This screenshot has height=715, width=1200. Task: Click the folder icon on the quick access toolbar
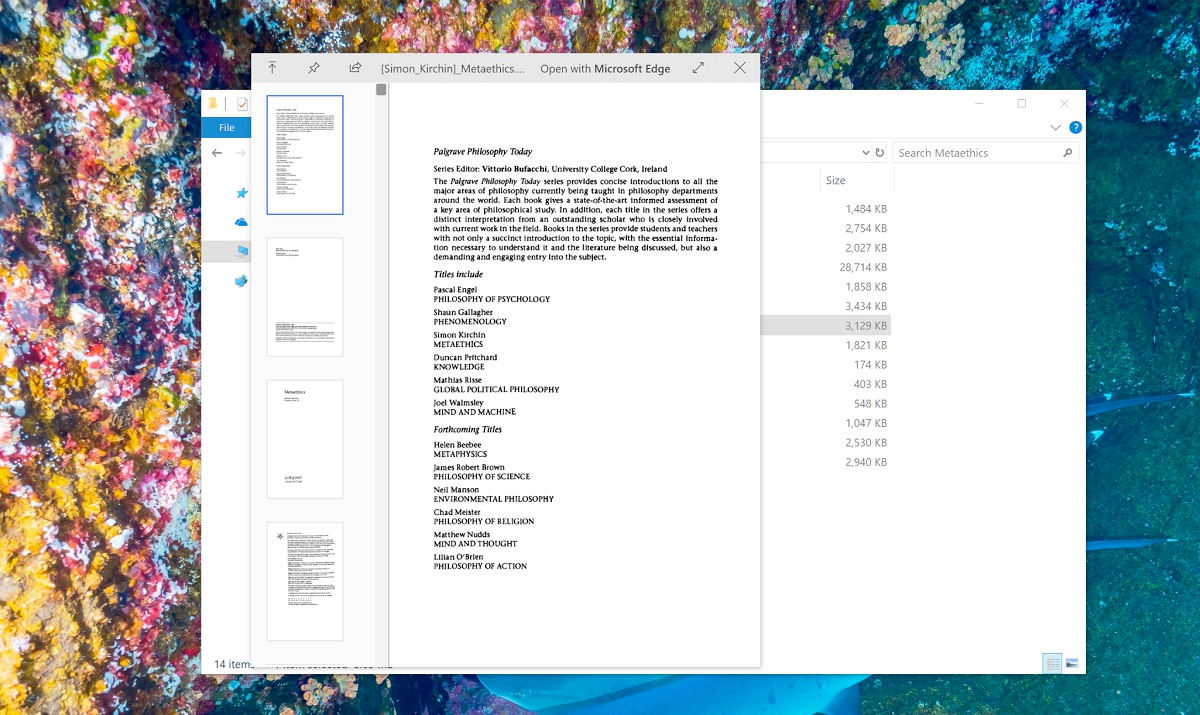click(x=213, y=102)
